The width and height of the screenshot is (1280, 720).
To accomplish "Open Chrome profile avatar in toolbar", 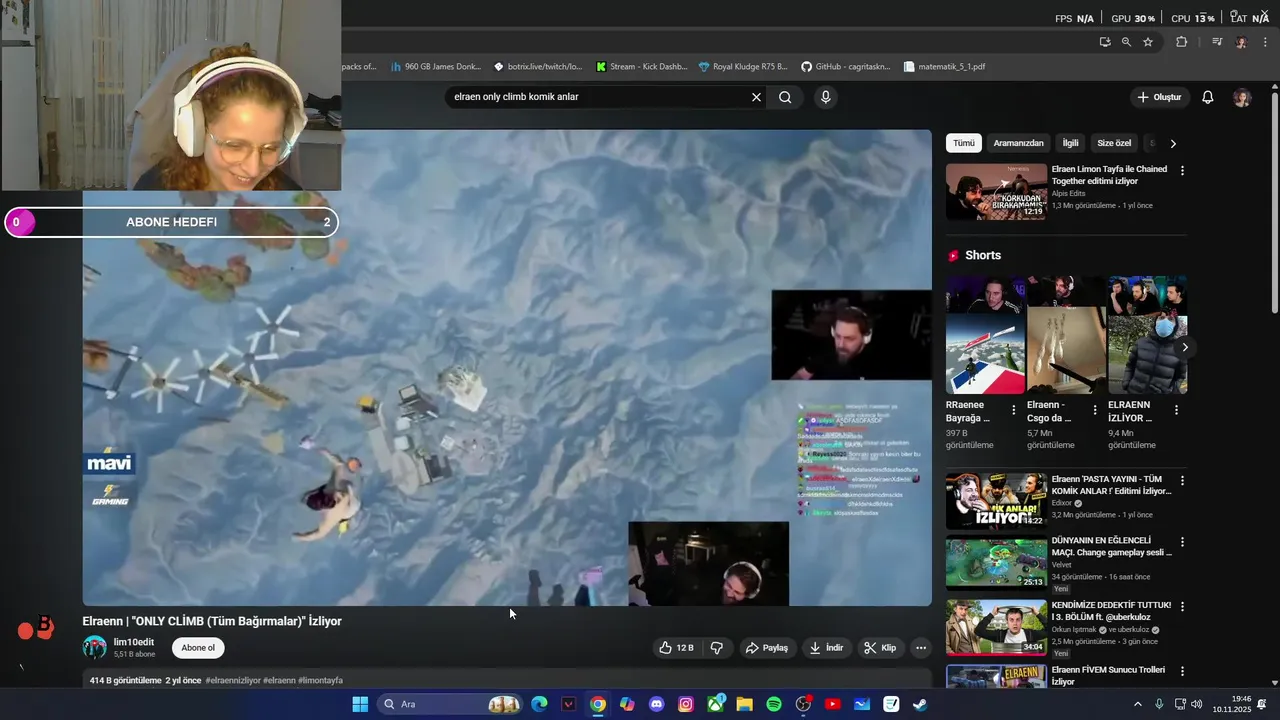I will pyautogui.click(x=1241, y=42).
